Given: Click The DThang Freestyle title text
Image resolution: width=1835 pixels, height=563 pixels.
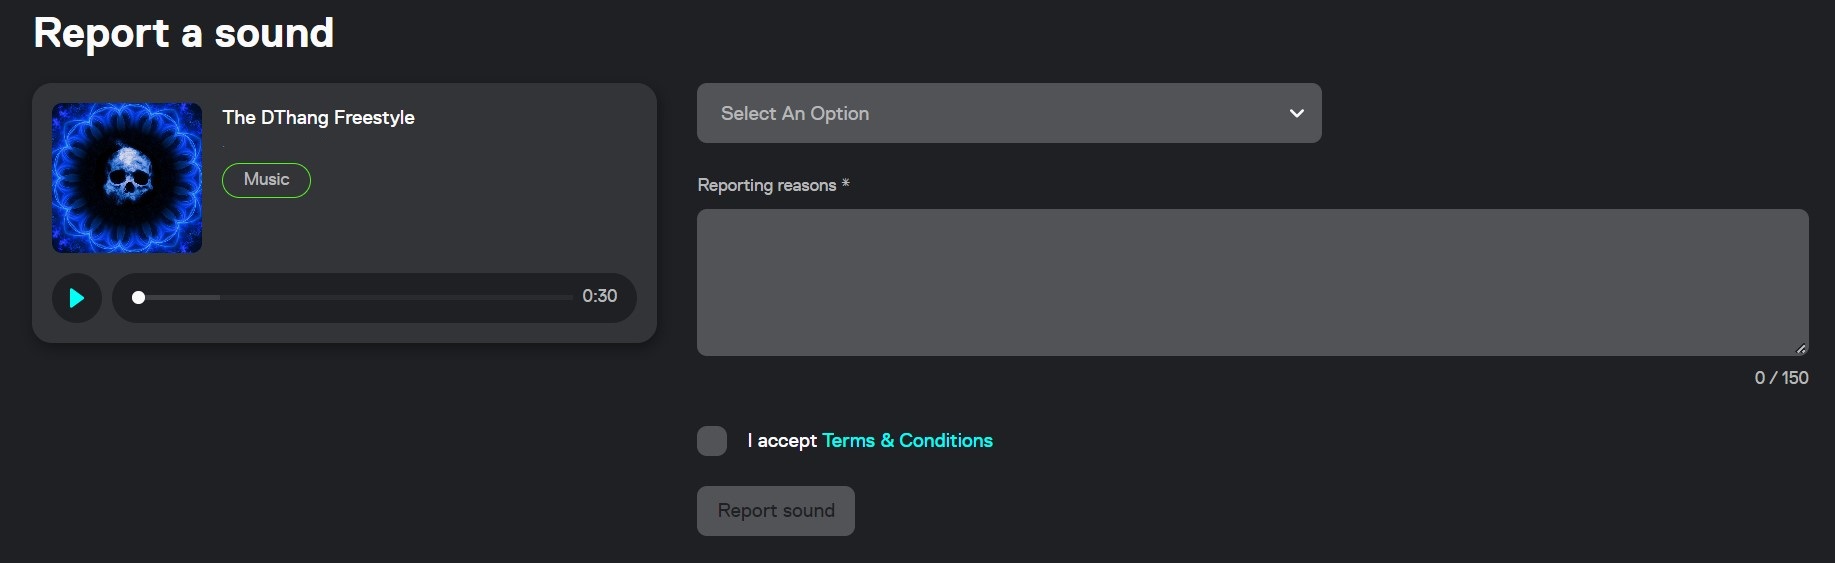Looking at the screenshot, I should click(x=318, y=118).
